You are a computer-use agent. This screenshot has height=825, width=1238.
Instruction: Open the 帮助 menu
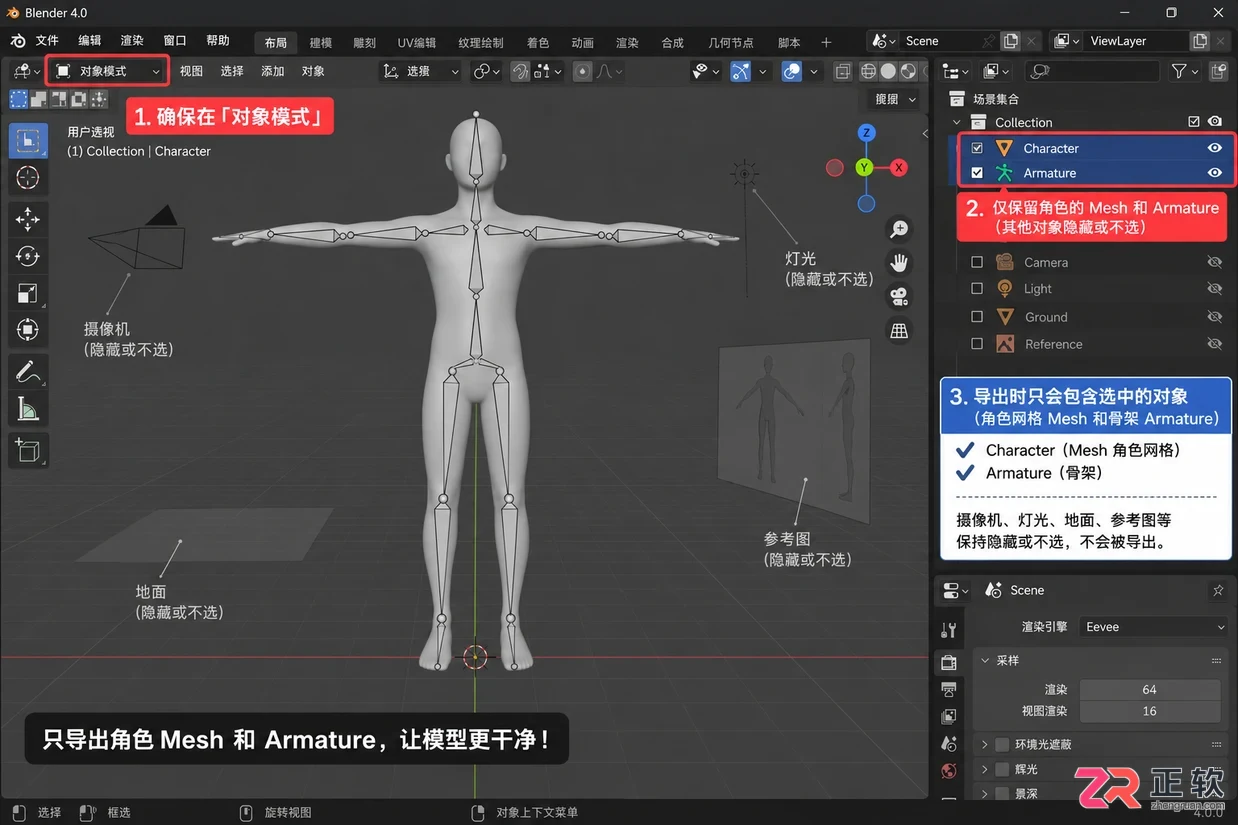(218, 41)
